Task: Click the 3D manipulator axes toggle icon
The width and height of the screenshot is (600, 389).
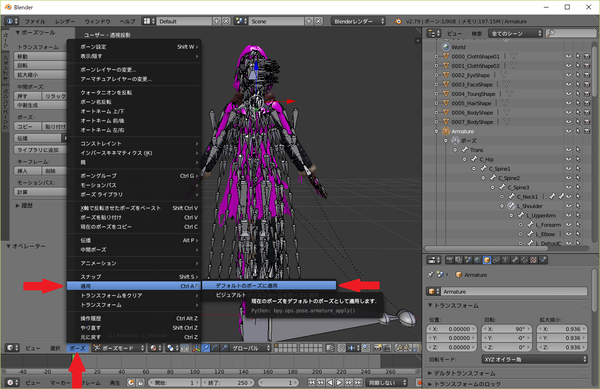Action: tap(196, 348)
